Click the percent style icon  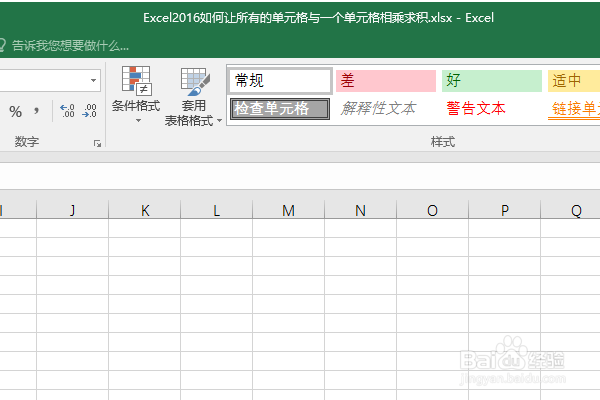tap(15, 112)
